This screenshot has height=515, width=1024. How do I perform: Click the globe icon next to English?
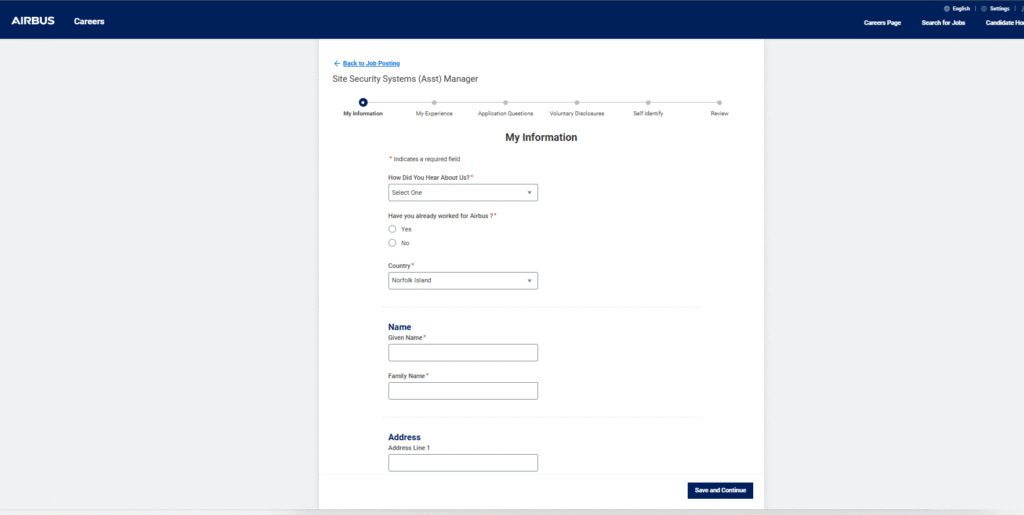point(946,8)
